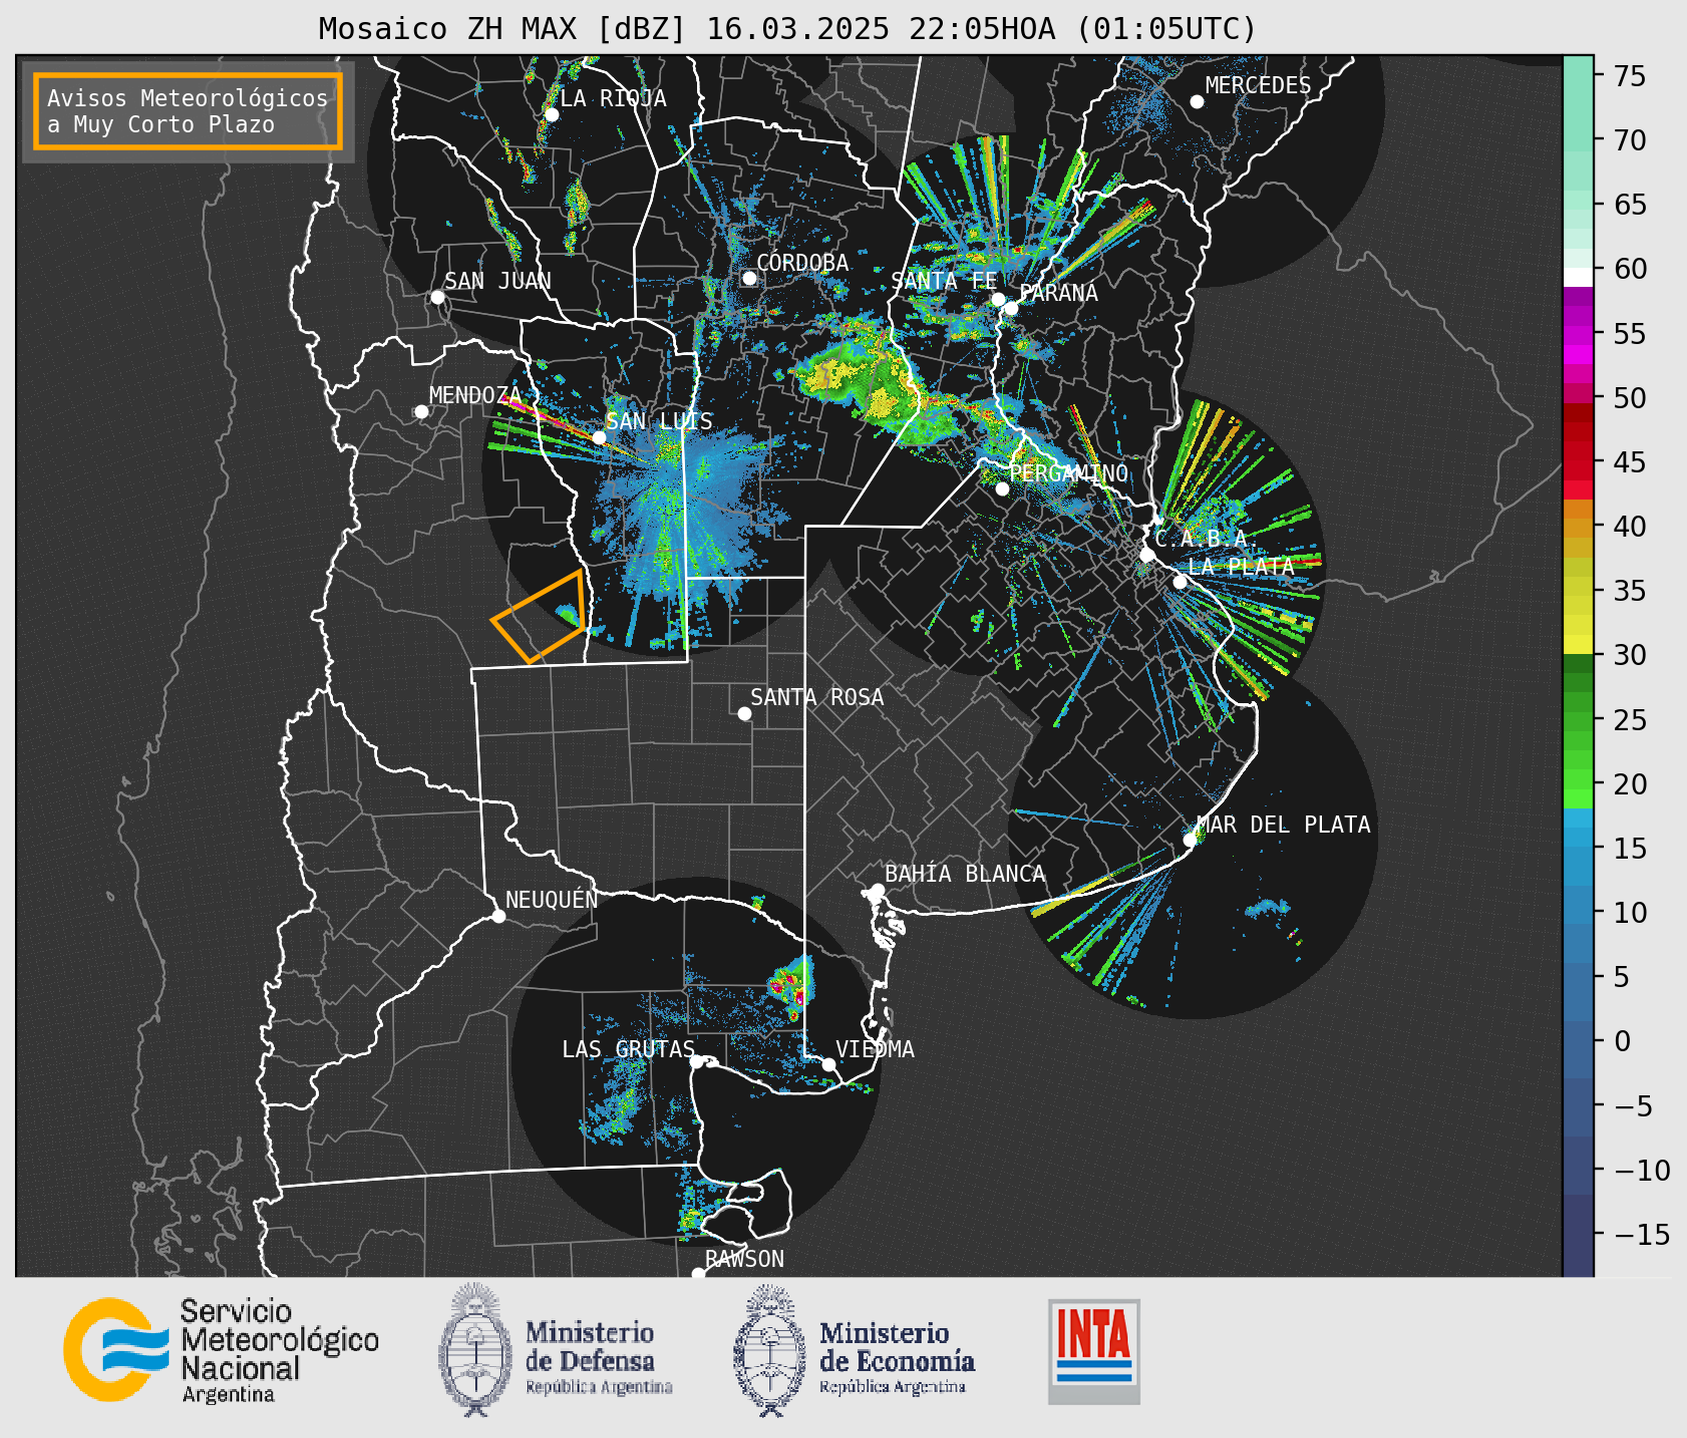This screenshot has width=1687, height=1438.
Task: Click the MENDOZA label text
Action: coord(476,396)
